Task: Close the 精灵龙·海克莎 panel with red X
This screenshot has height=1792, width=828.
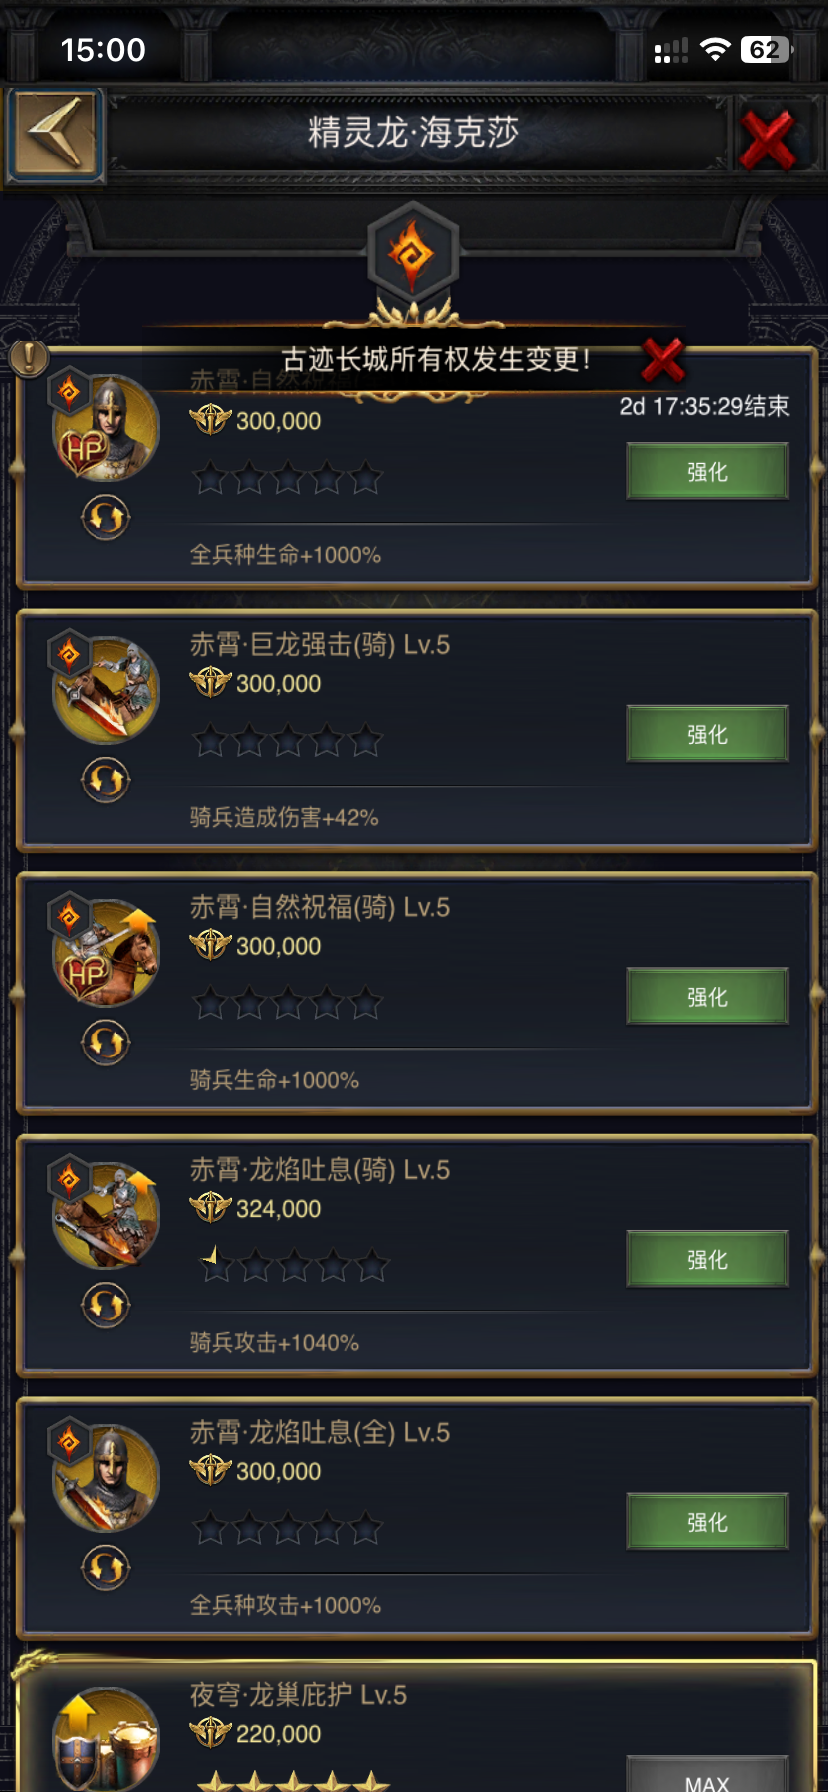Action: pyautogui.click(x=767, y=139)
